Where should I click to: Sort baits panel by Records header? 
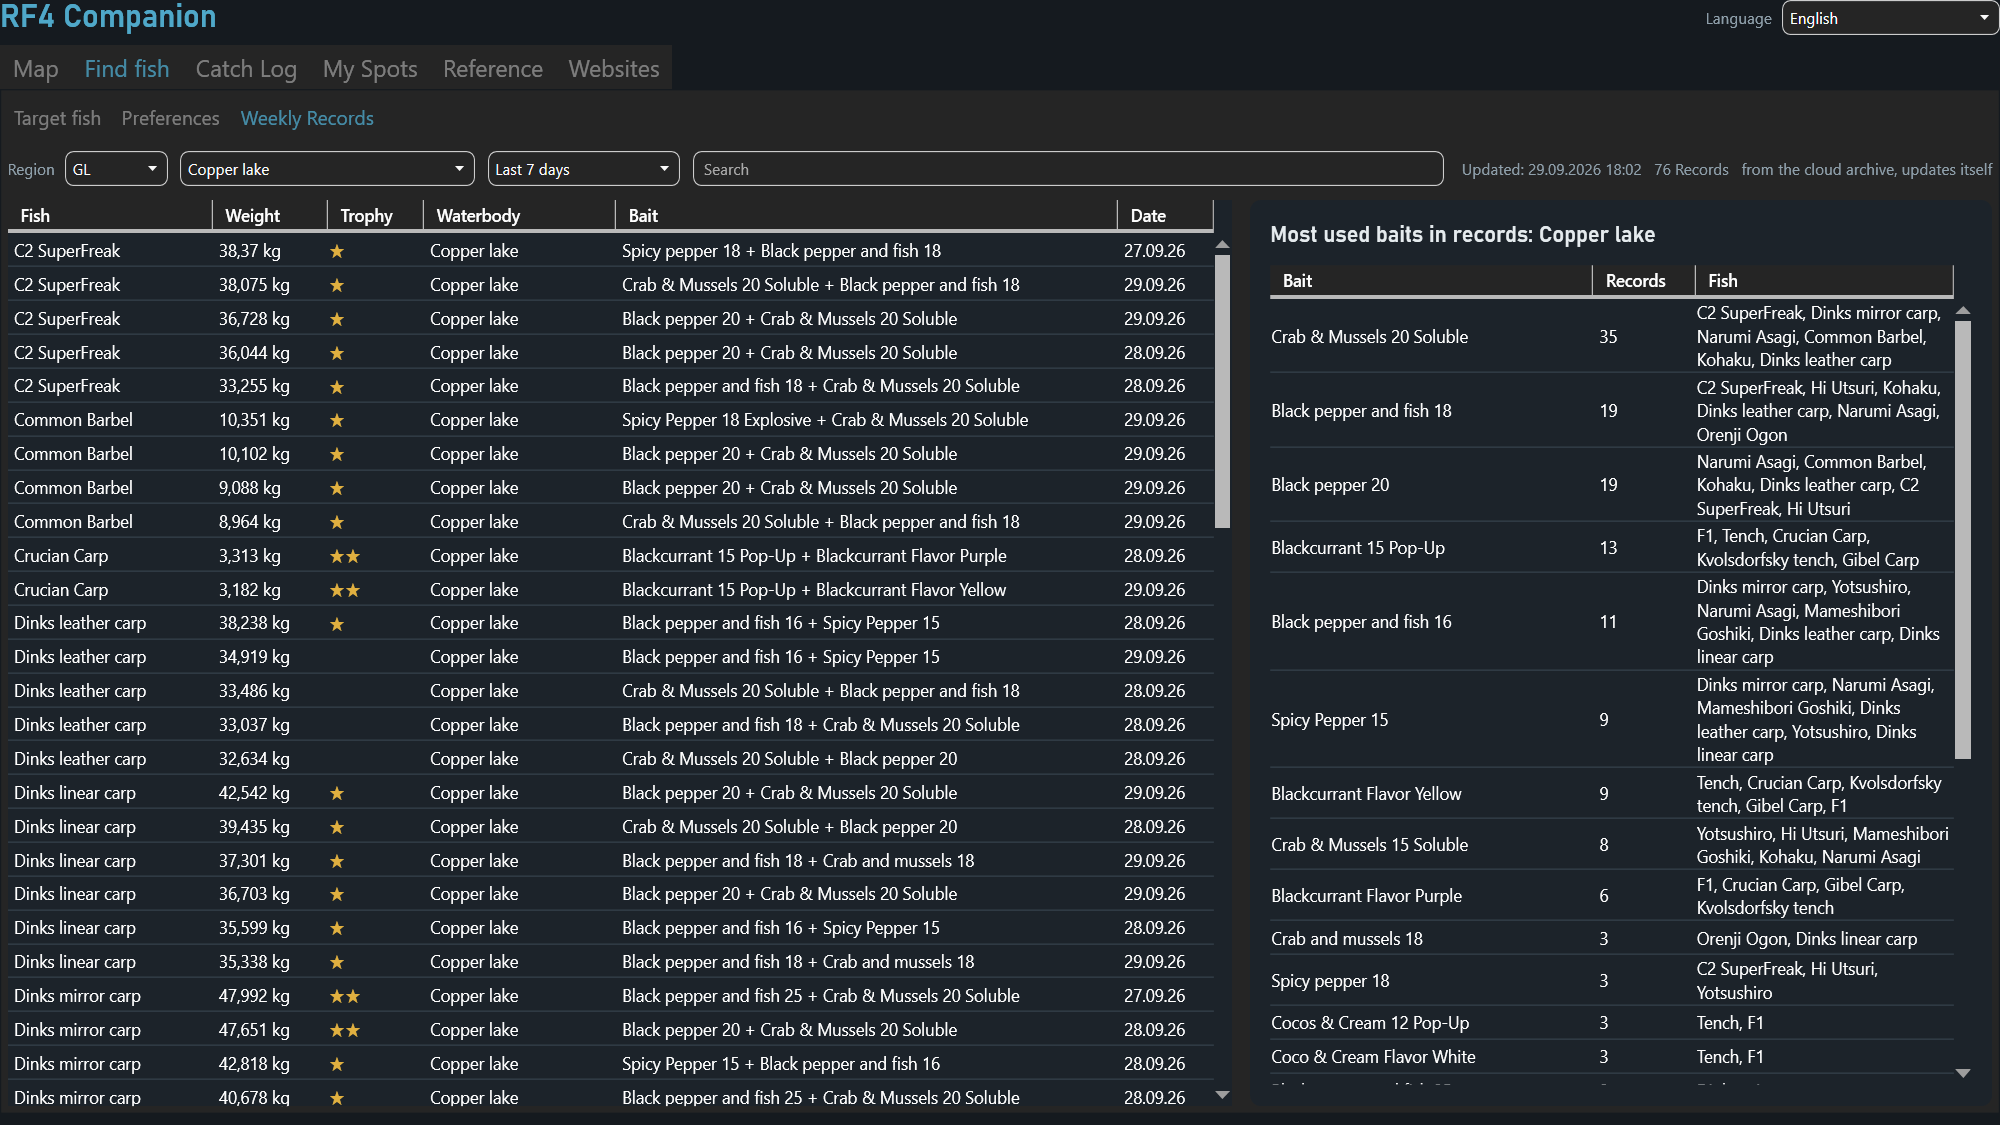[x=1643, y=281]
